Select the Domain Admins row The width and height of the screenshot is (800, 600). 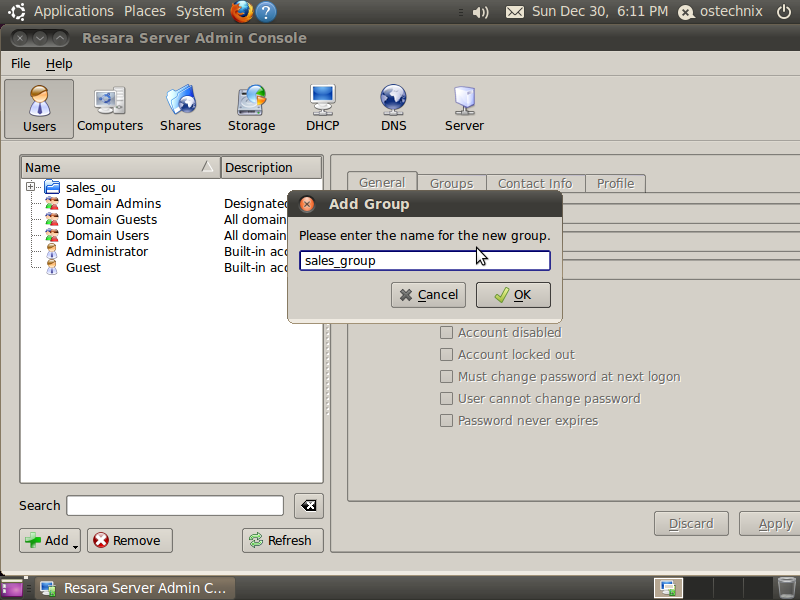(156, 204)
